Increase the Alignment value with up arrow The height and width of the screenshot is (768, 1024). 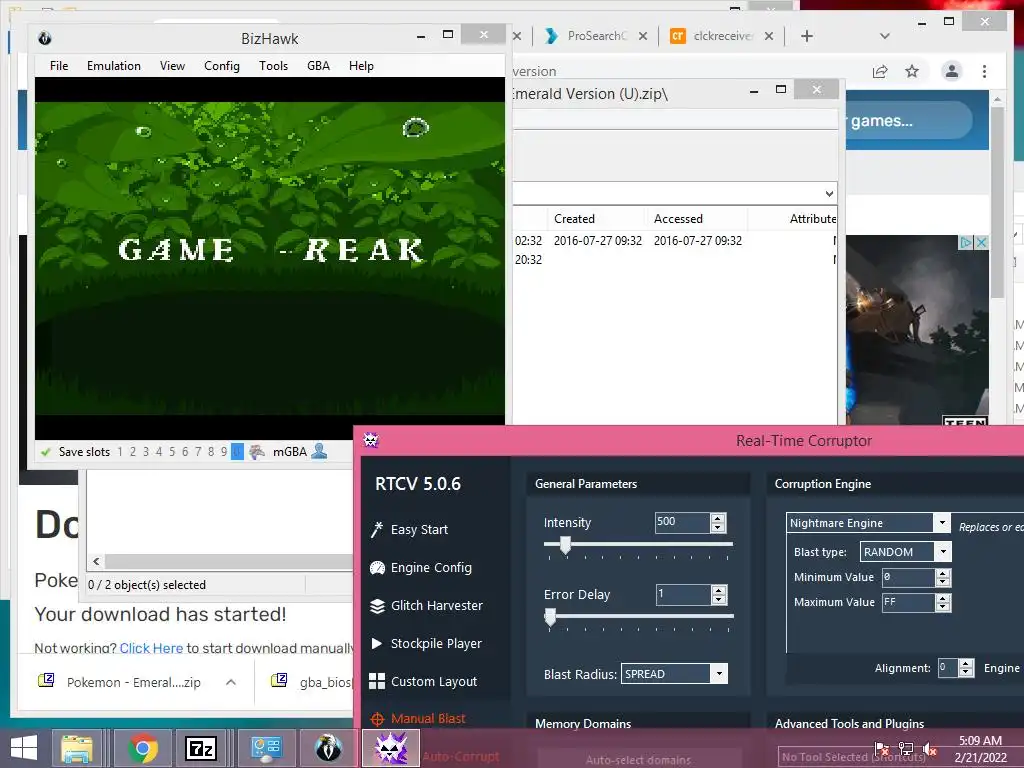pos(966,664)
